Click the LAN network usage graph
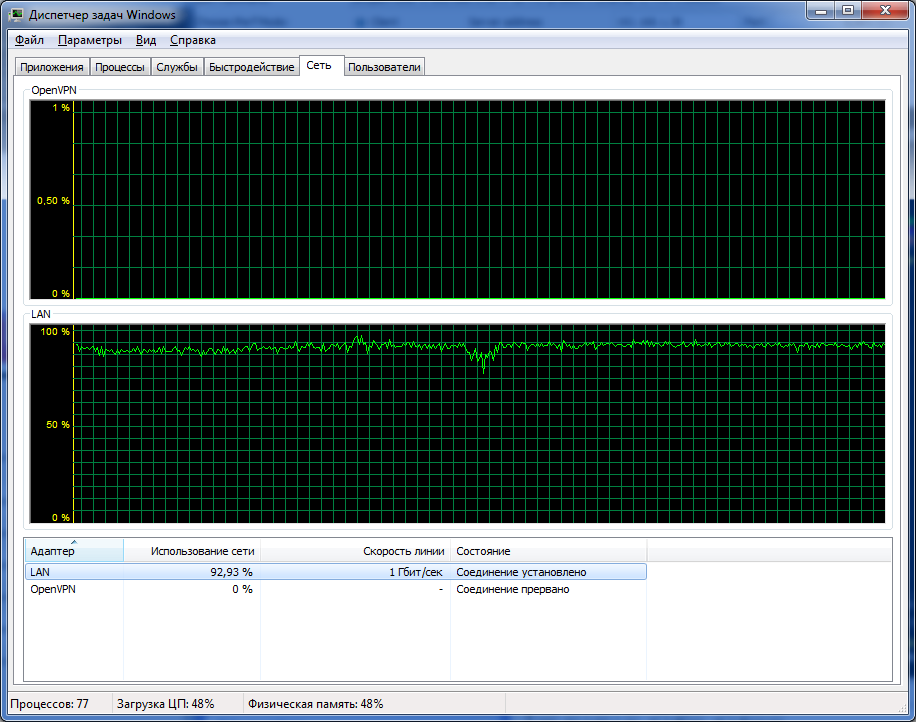This screenshot has width=916, height=722. (x=479, y=422)
